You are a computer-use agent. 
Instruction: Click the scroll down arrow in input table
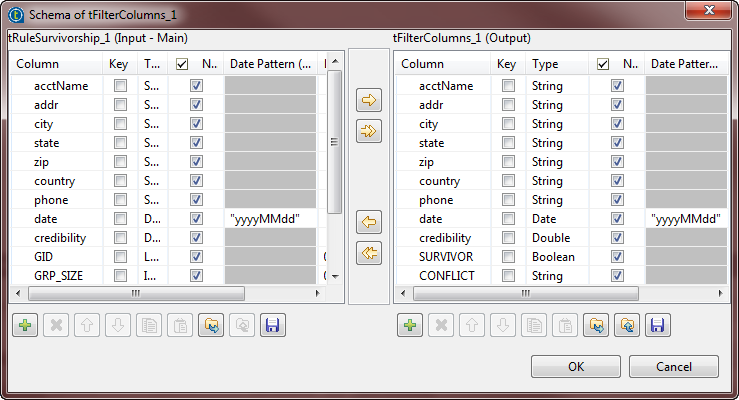[x=335, y=277]
